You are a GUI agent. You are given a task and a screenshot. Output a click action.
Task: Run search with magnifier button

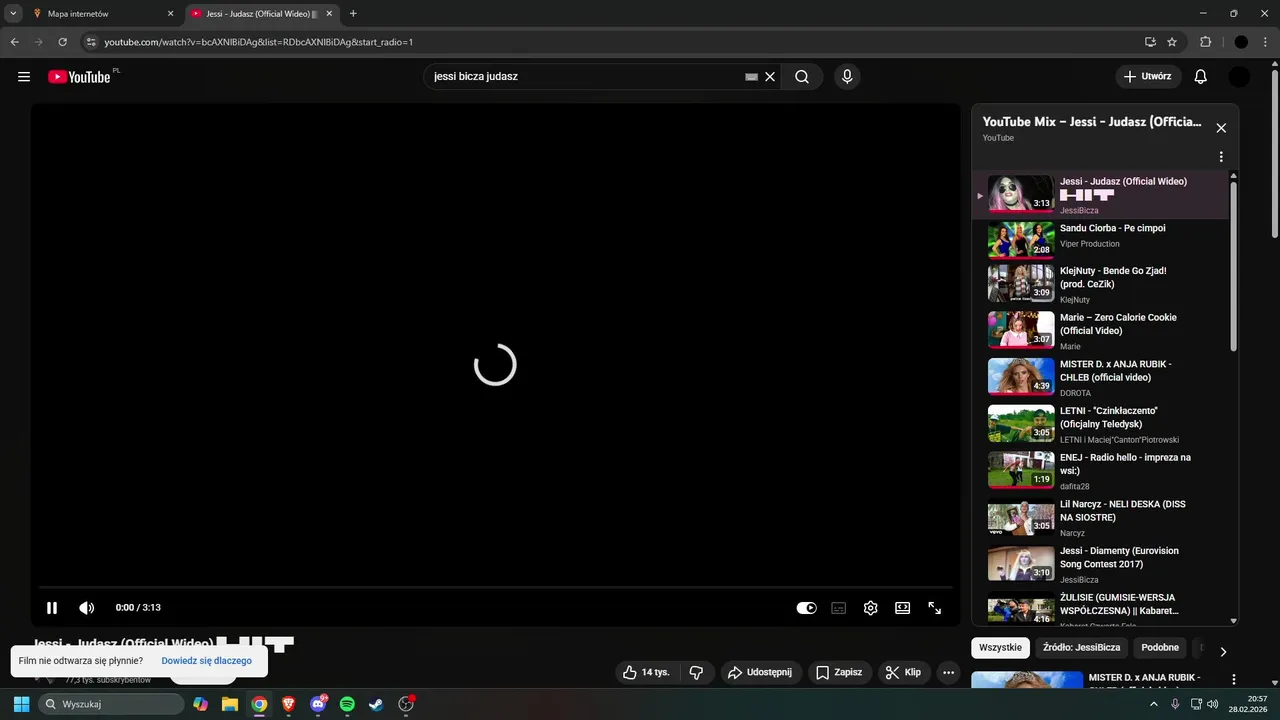point(802,77)
